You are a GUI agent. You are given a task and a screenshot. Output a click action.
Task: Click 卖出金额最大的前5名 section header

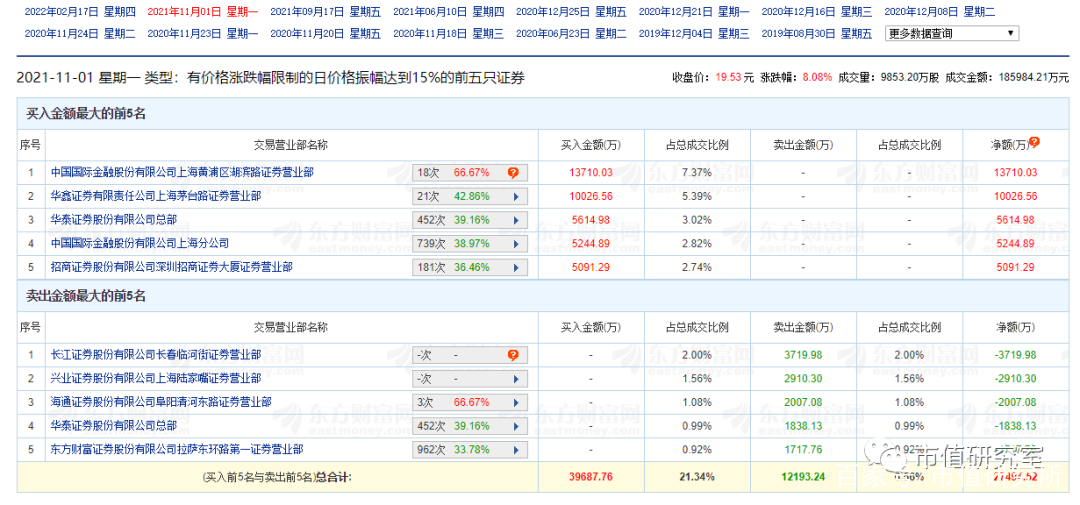(86, 296)
